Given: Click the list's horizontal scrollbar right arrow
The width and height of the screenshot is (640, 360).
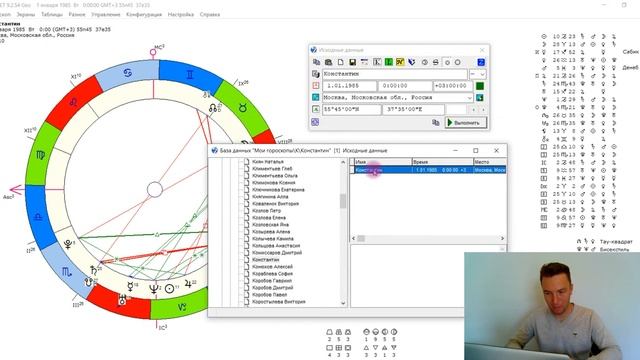Looking at the screenshot, I should pyautogui.click(x=502, y=238).
